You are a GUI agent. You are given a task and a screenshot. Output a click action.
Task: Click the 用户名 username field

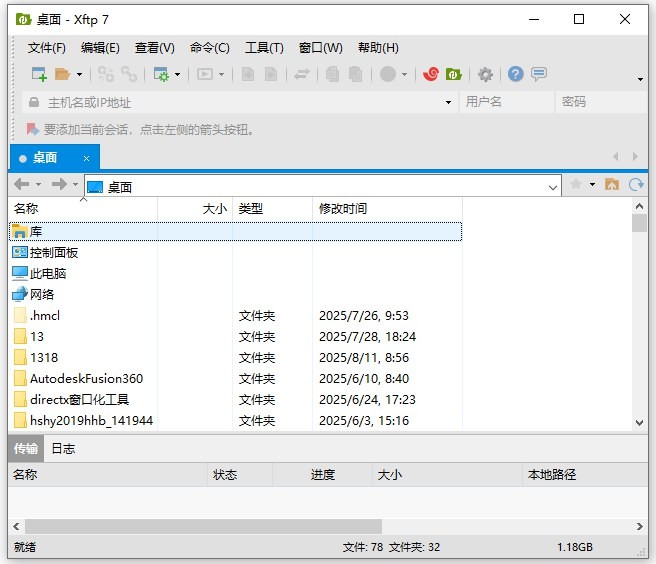[x=507, y=102]
